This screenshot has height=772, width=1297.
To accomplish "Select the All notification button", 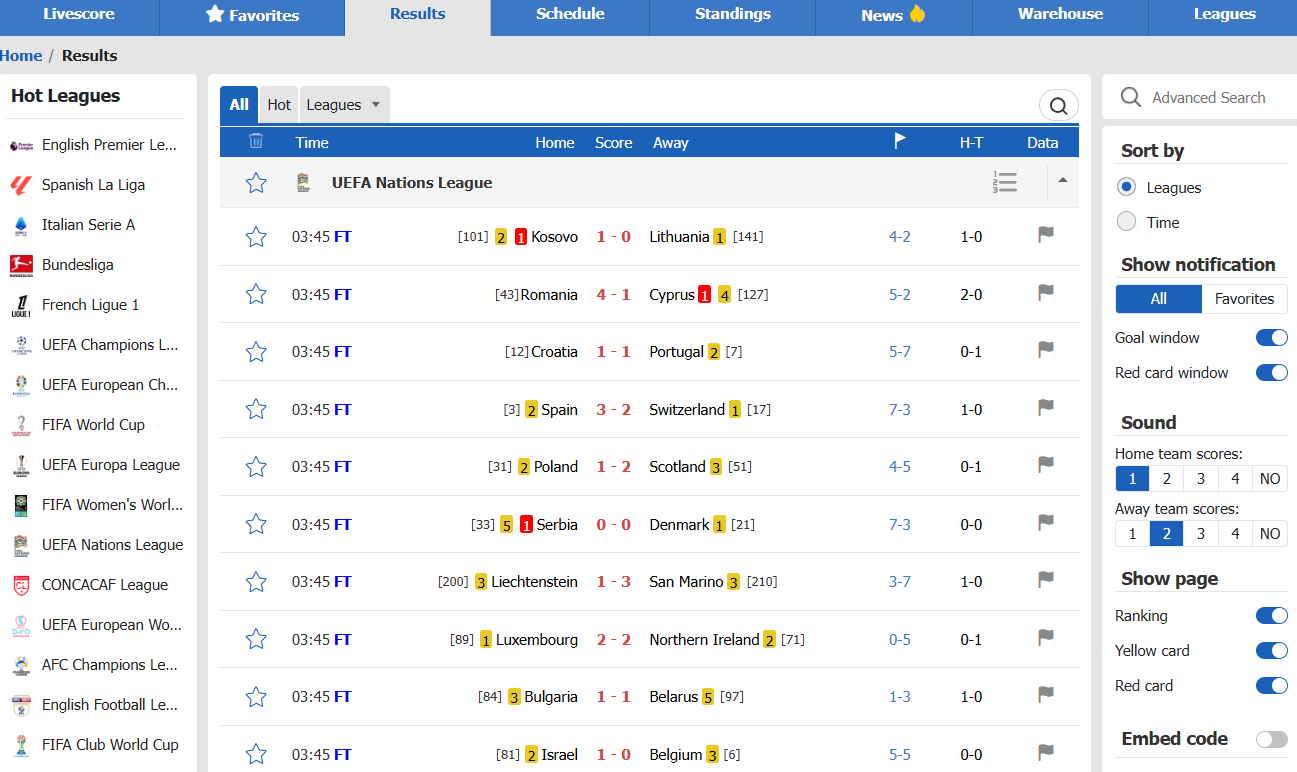I will [1159, 299].
